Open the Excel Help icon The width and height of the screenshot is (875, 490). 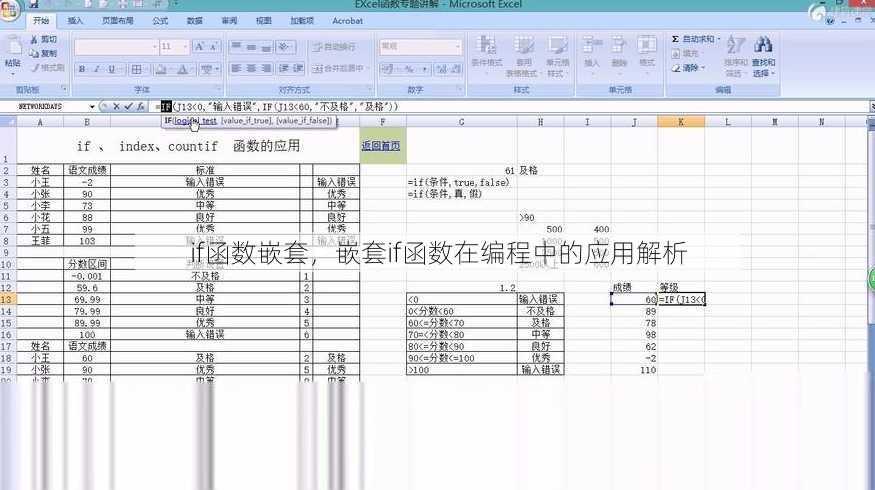click(830, 21)
